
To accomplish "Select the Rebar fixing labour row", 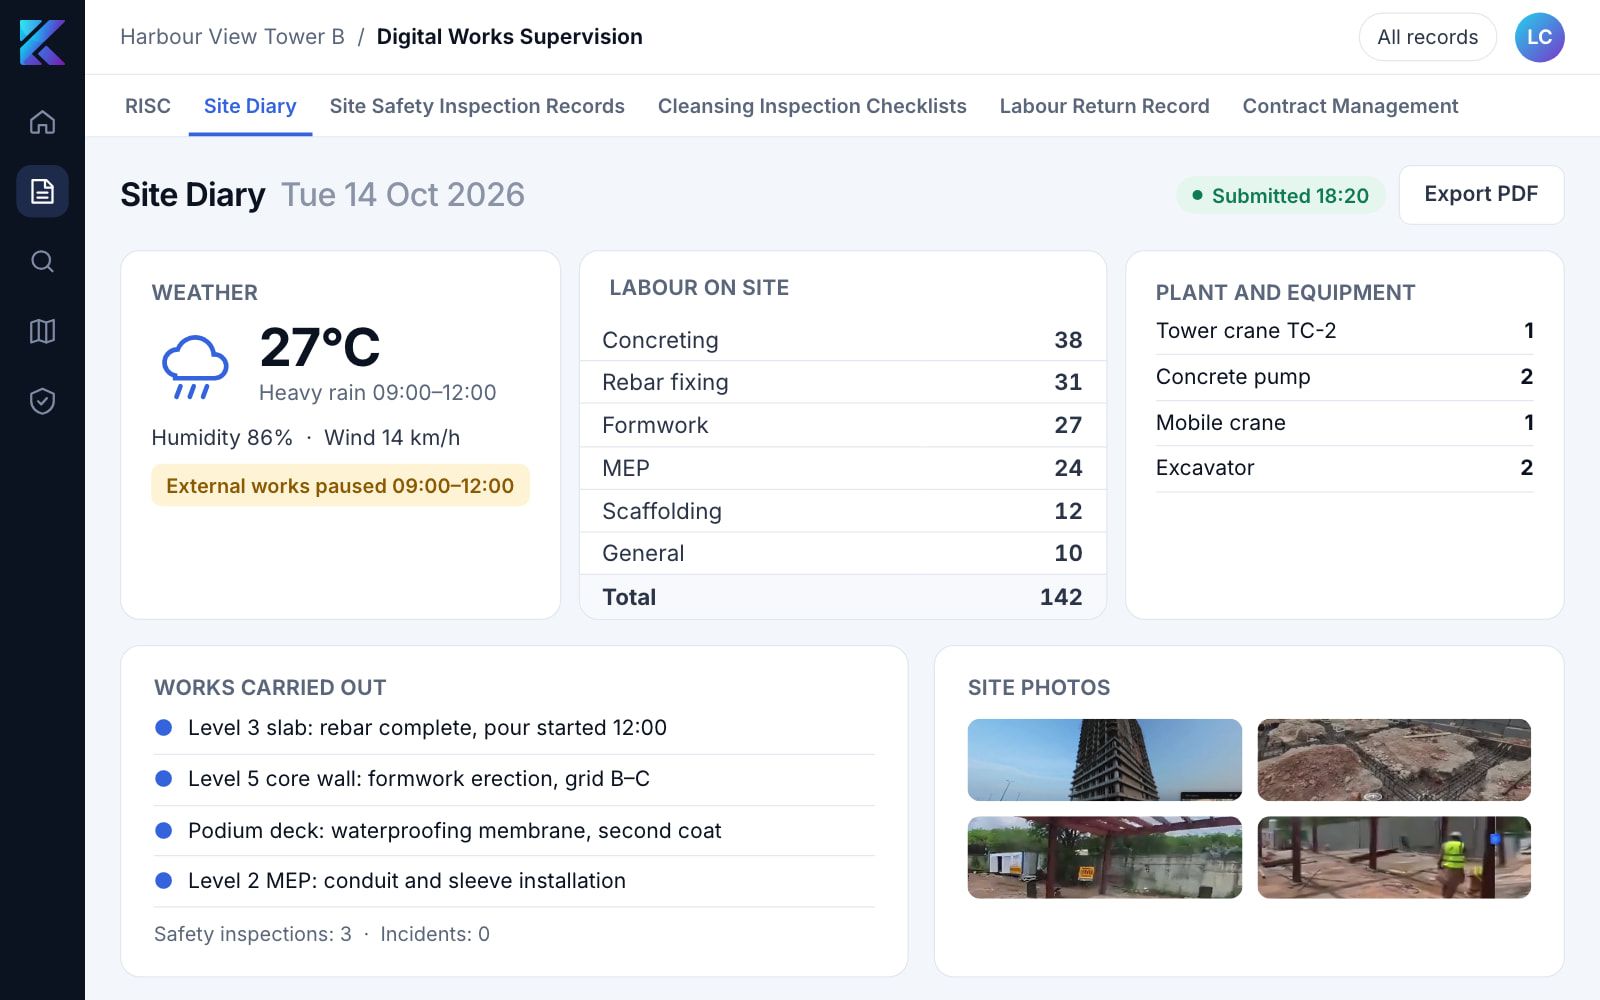I will 843,382.
